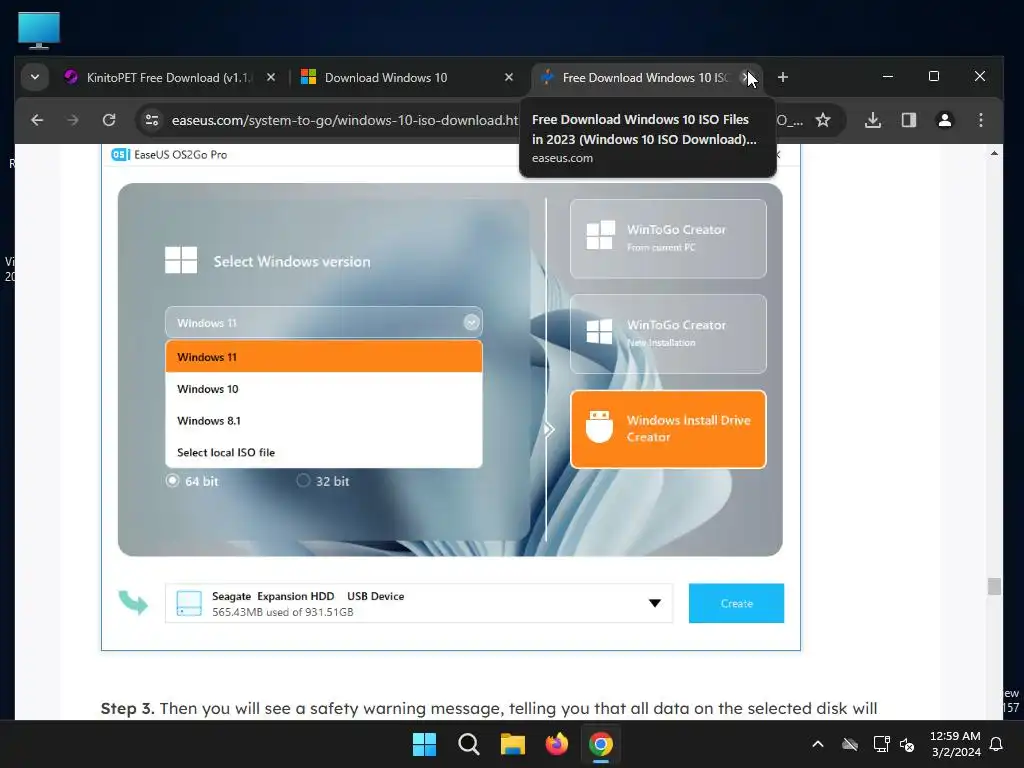The image size is (1024, 768).
Task: Click the Seagate drive device icon
Action: point(189,603)
